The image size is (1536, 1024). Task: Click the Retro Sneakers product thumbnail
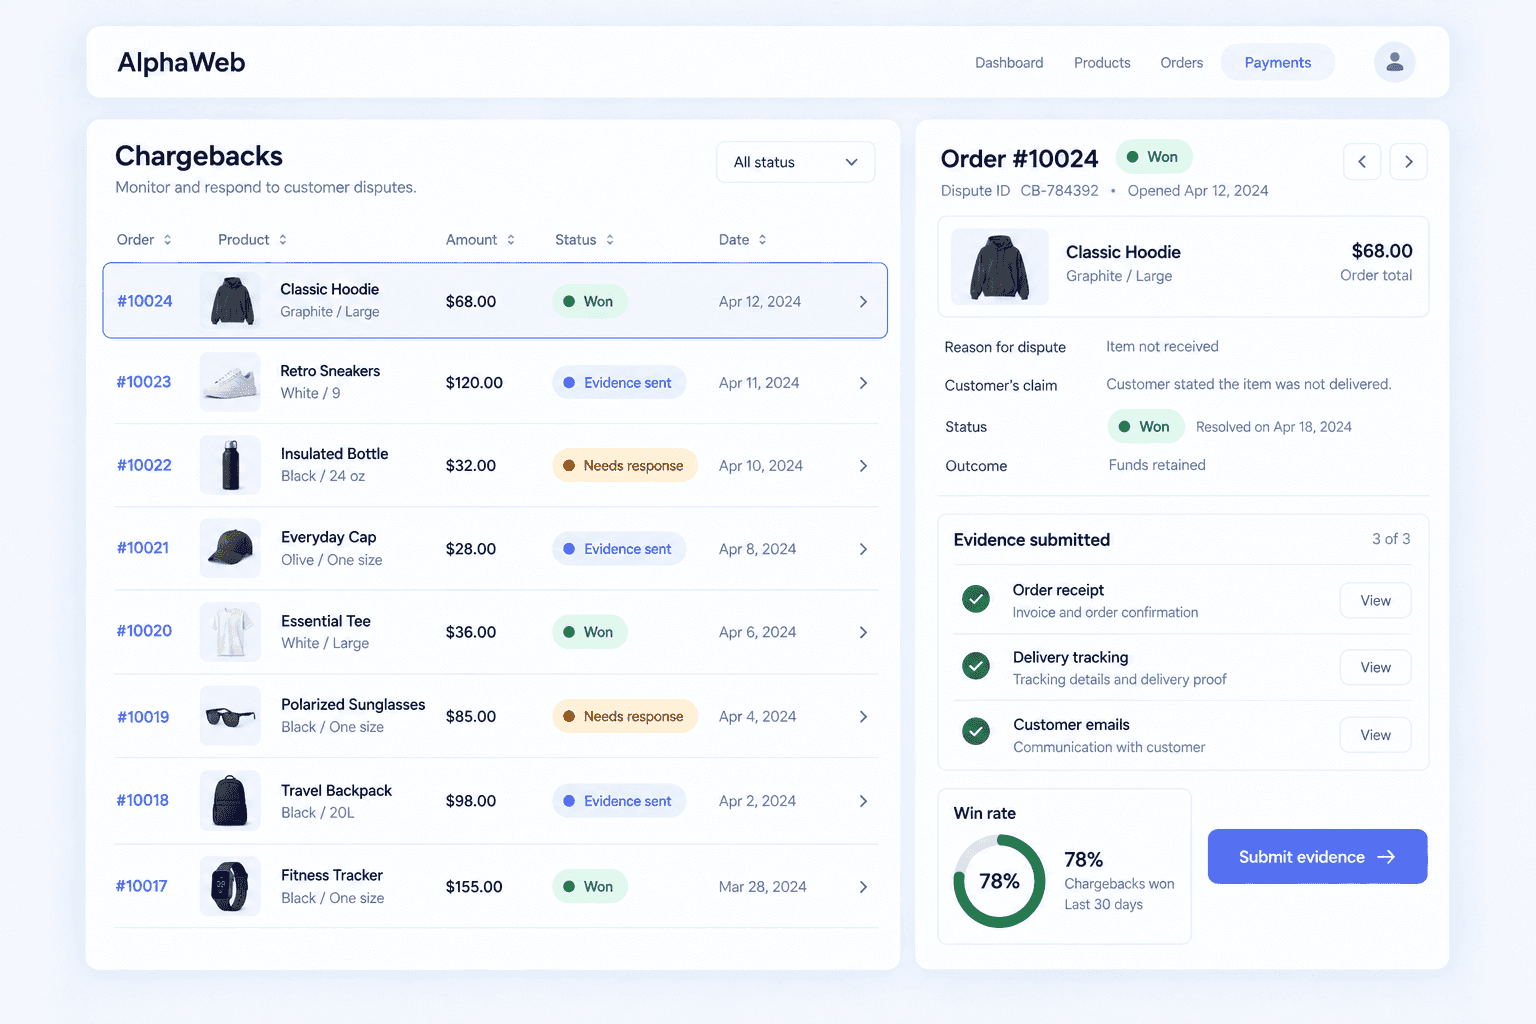[230, 382]
